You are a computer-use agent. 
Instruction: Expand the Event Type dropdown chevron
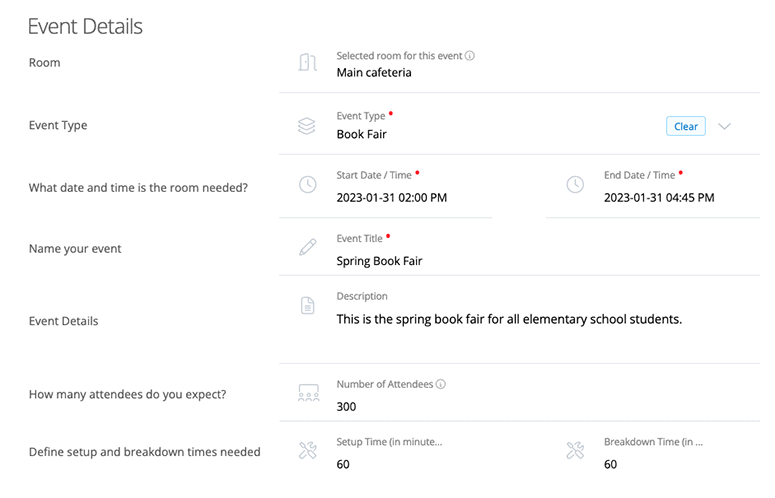pyautogui.click(x=725, y=126)
